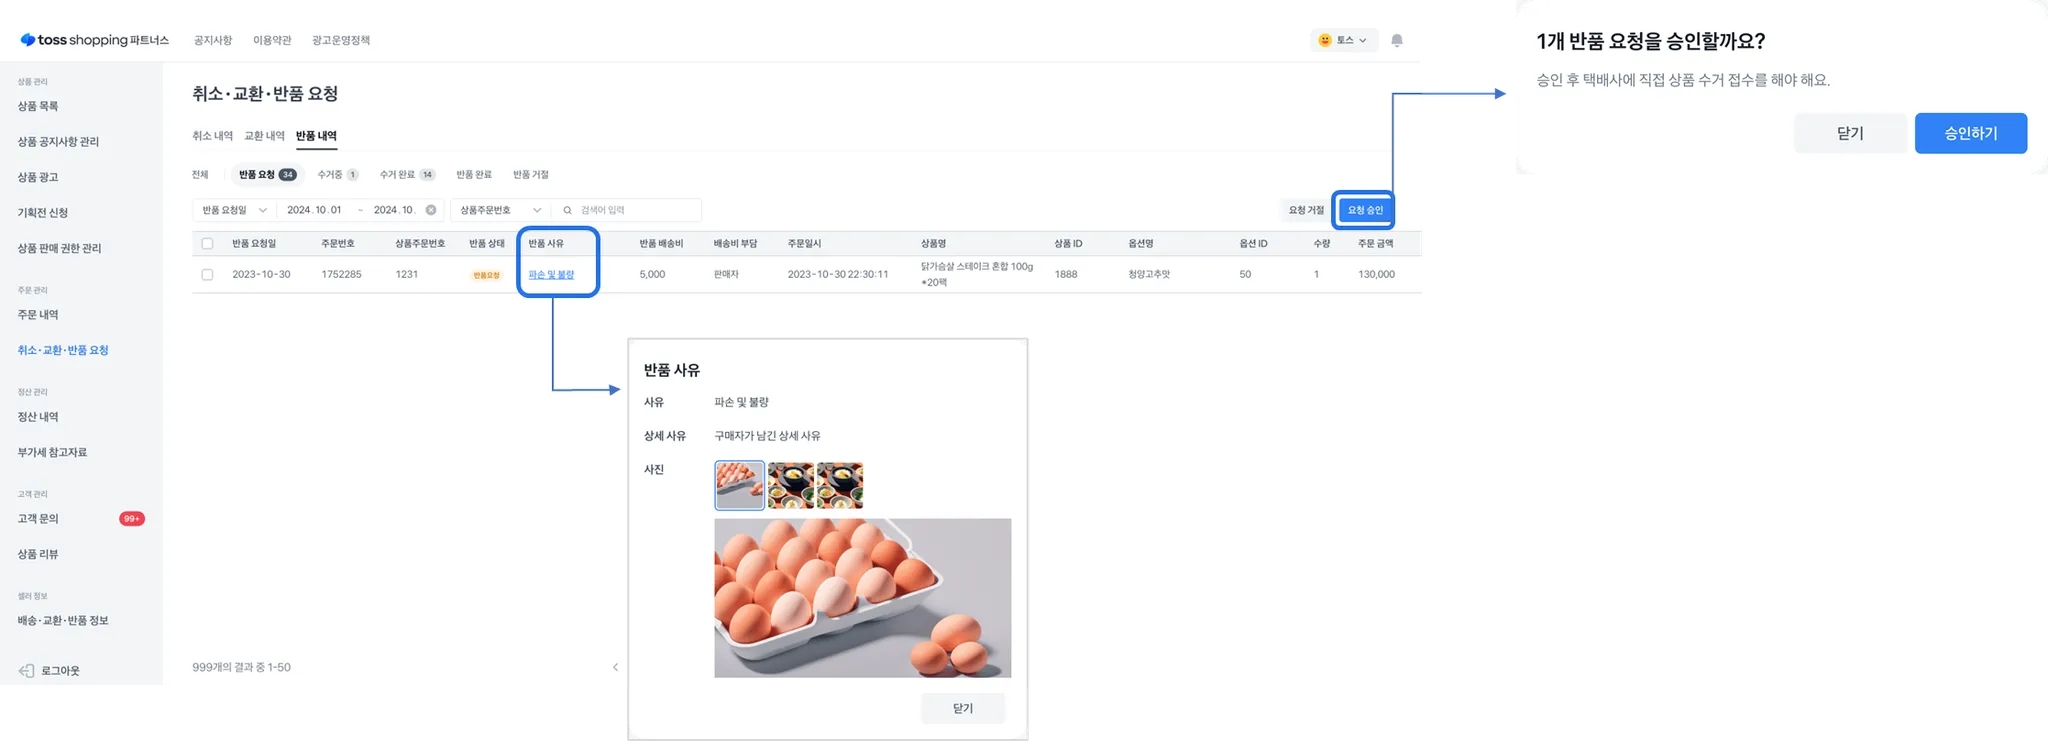
Task: Click the 로그아웃 logout icon
Action: (27, 670)
